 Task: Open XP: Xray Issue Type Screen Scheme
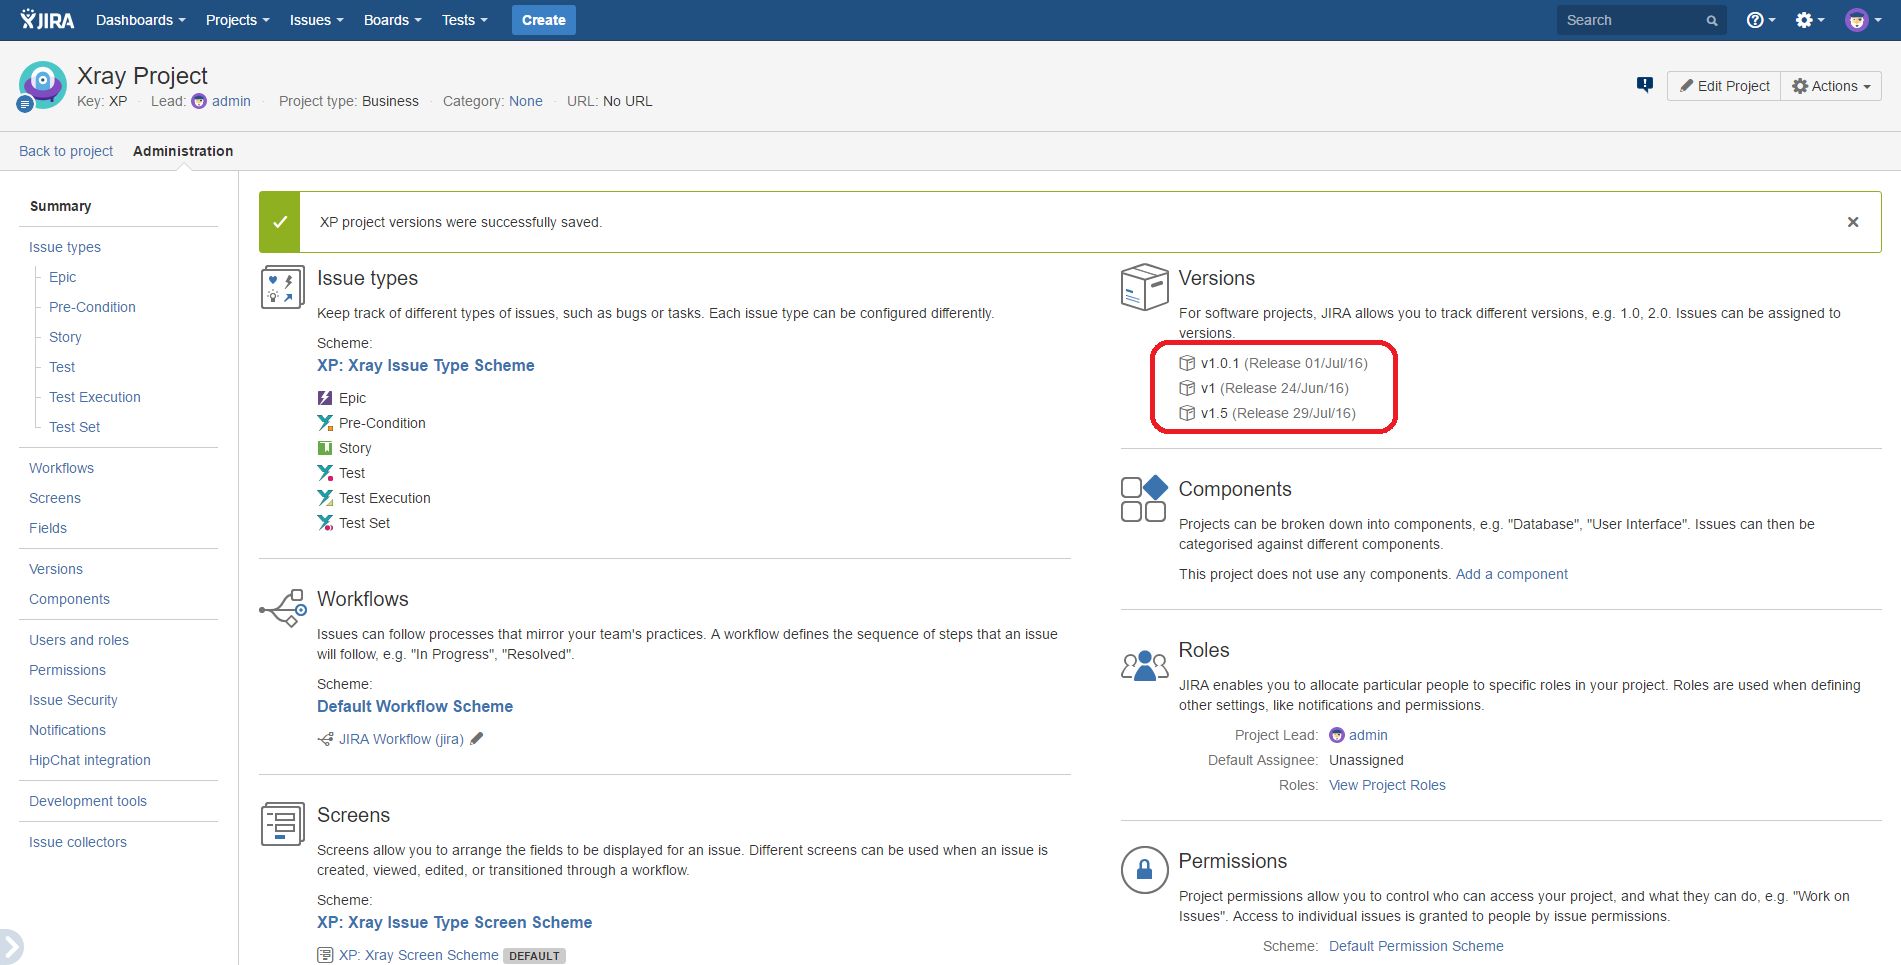point(455,922)
